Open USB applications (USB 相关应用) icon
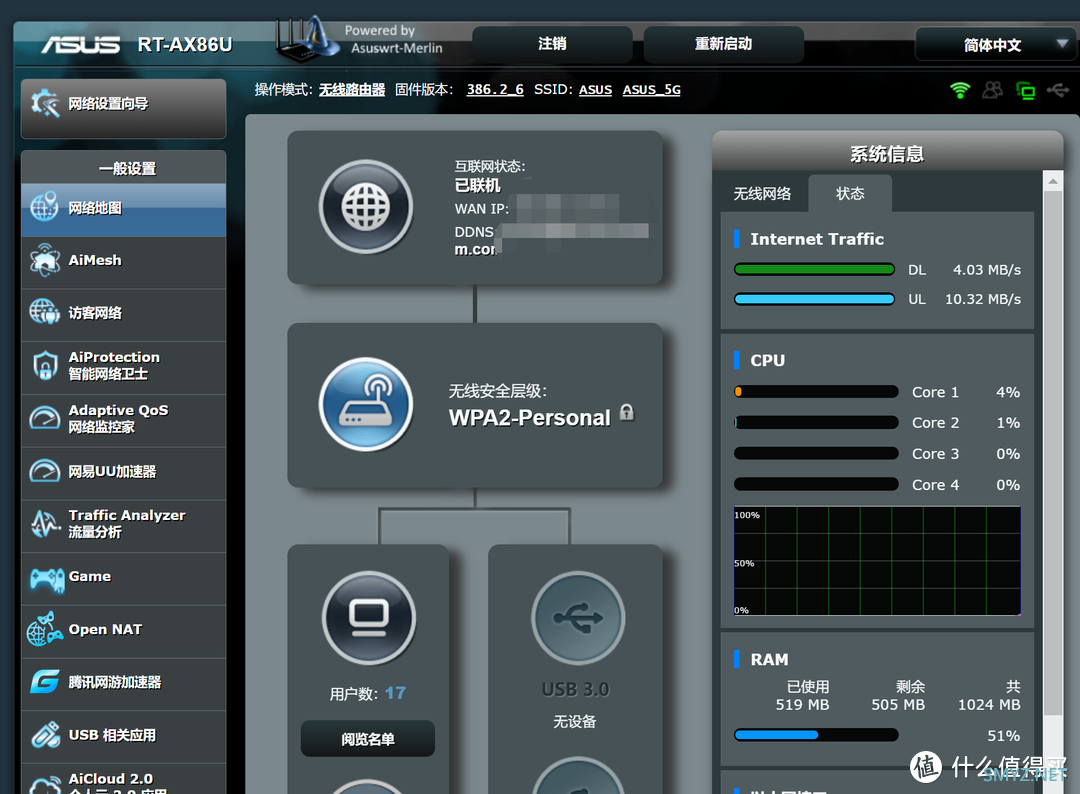This screenshot has width=1080, height=794. [45, 735]
